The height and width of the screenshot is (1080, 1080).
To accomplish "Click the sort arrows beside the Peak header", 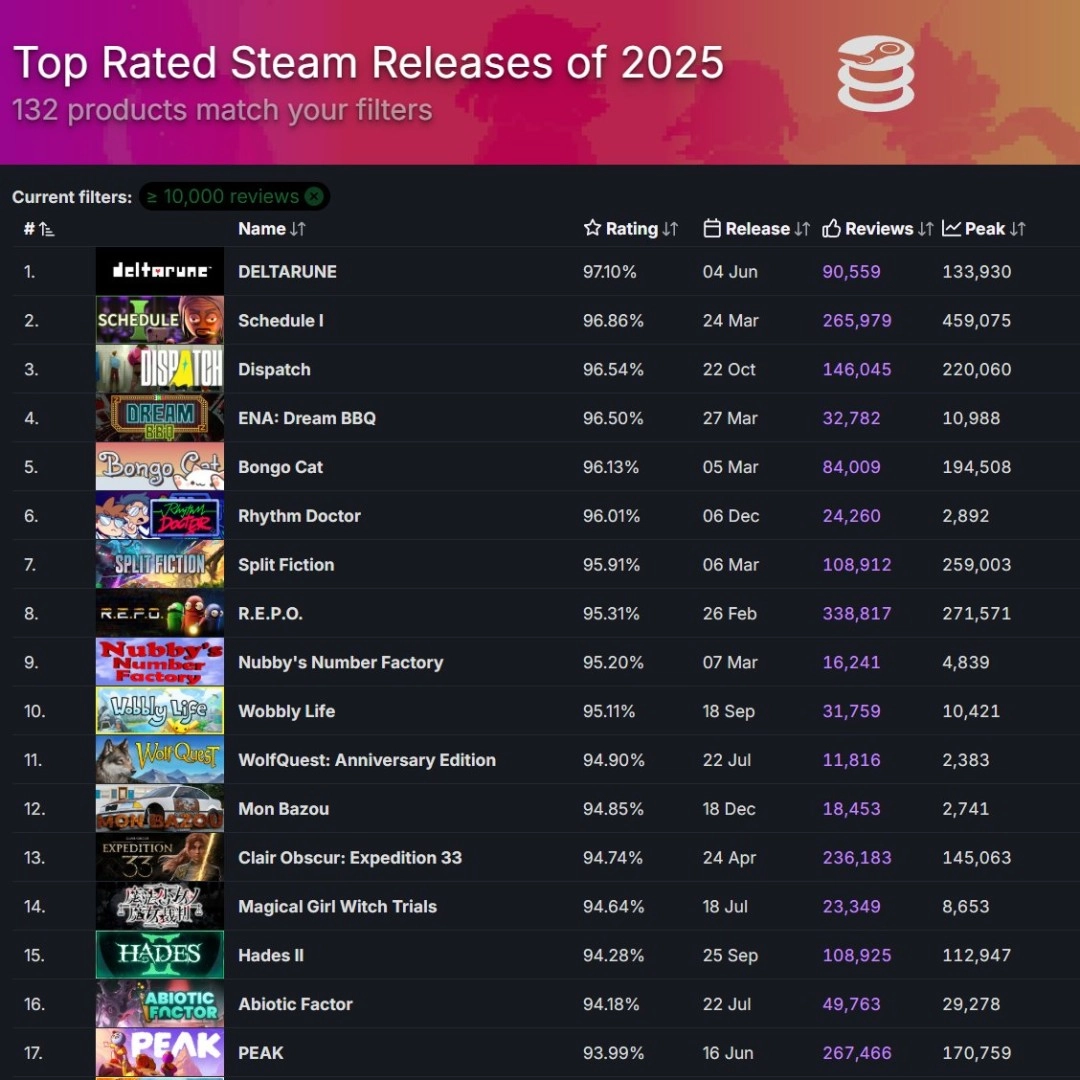I will pos(1018,228).
